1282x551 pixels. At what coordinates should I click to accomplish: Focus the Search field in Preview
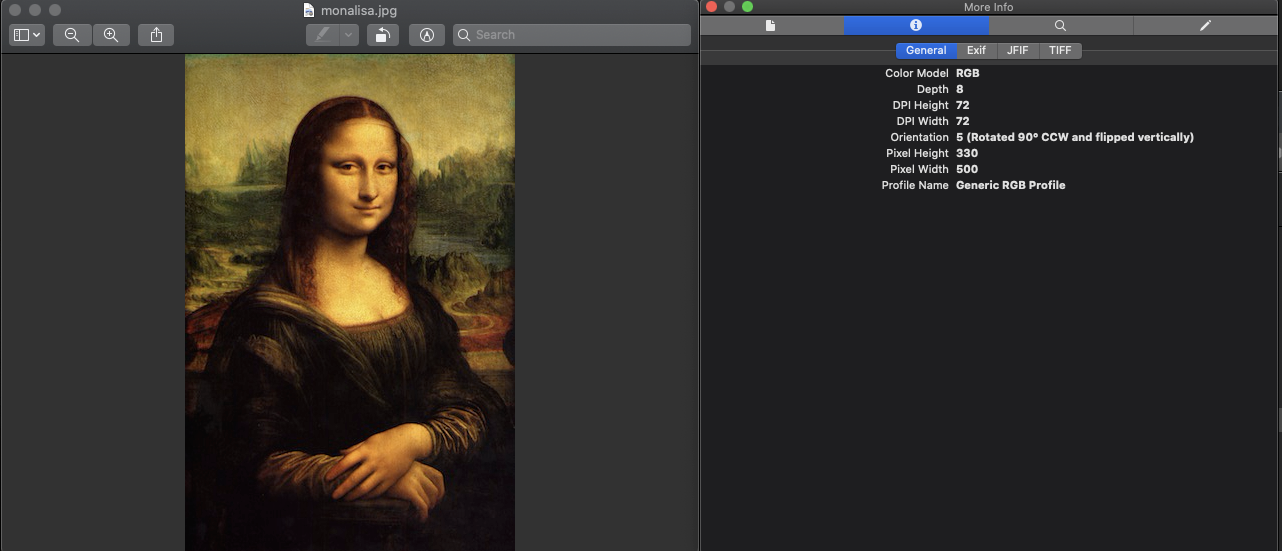click(x=572, y=35)
